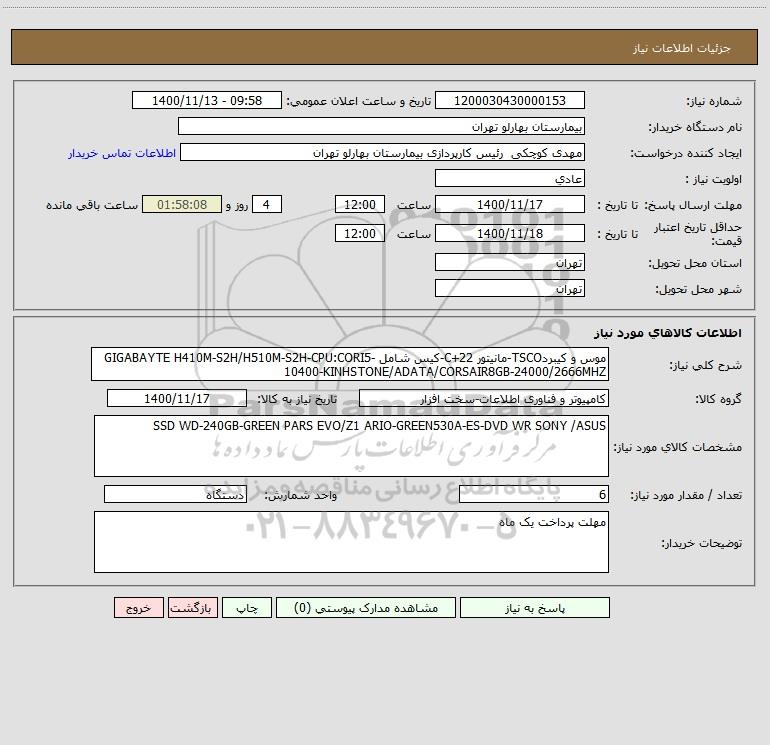The image size is (770, 745).
Task: Select the need number field 1200030430000153
Action: point(510,101)
